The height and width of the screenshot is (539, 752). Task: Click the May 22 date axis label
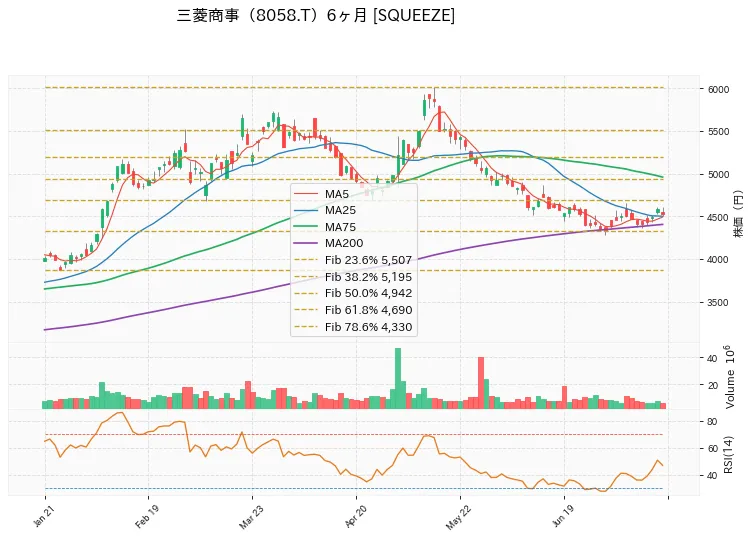tap(458, 517)
